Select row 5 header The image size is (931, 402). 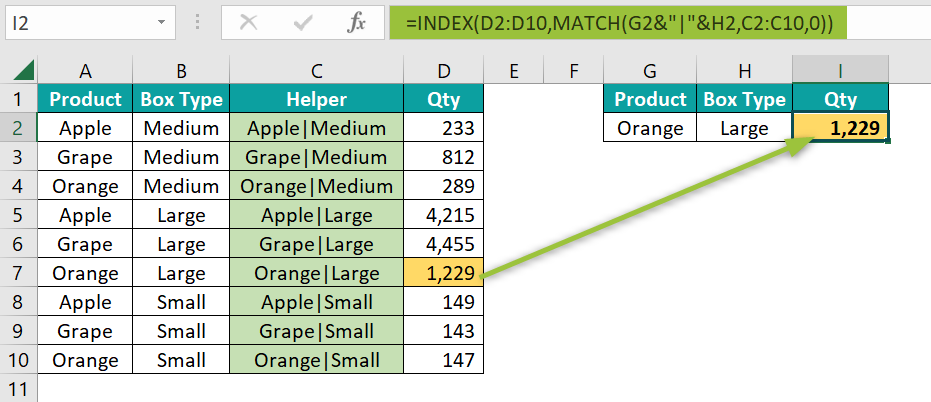point(18,214)
